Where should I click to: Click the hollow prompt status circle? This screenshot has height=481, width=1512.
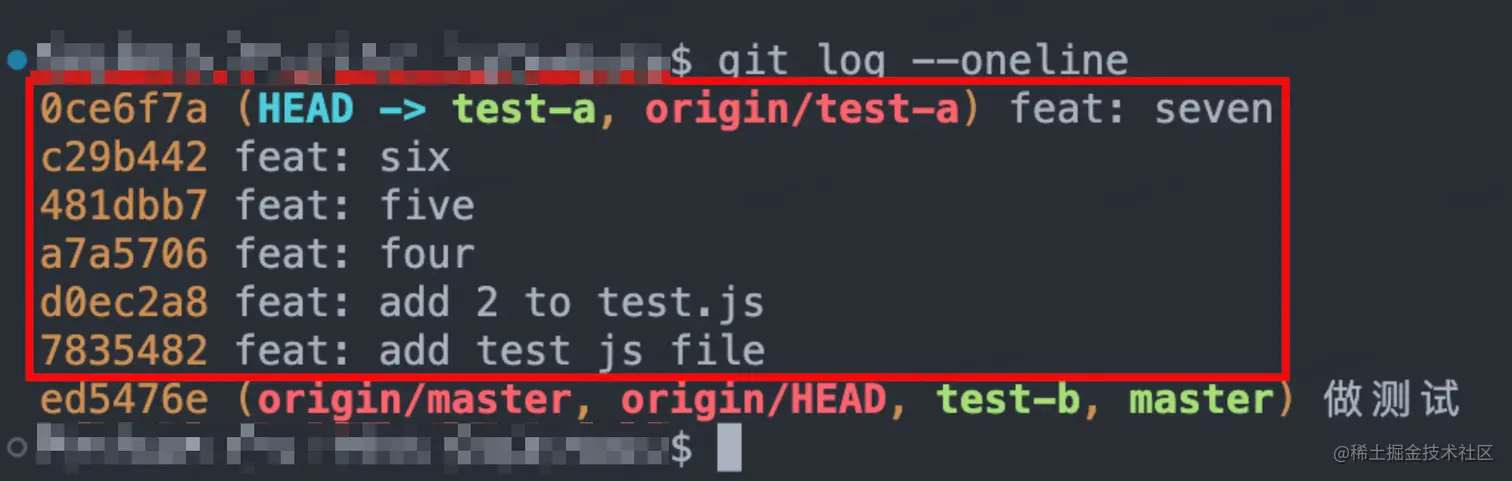(x=16, y=446)
